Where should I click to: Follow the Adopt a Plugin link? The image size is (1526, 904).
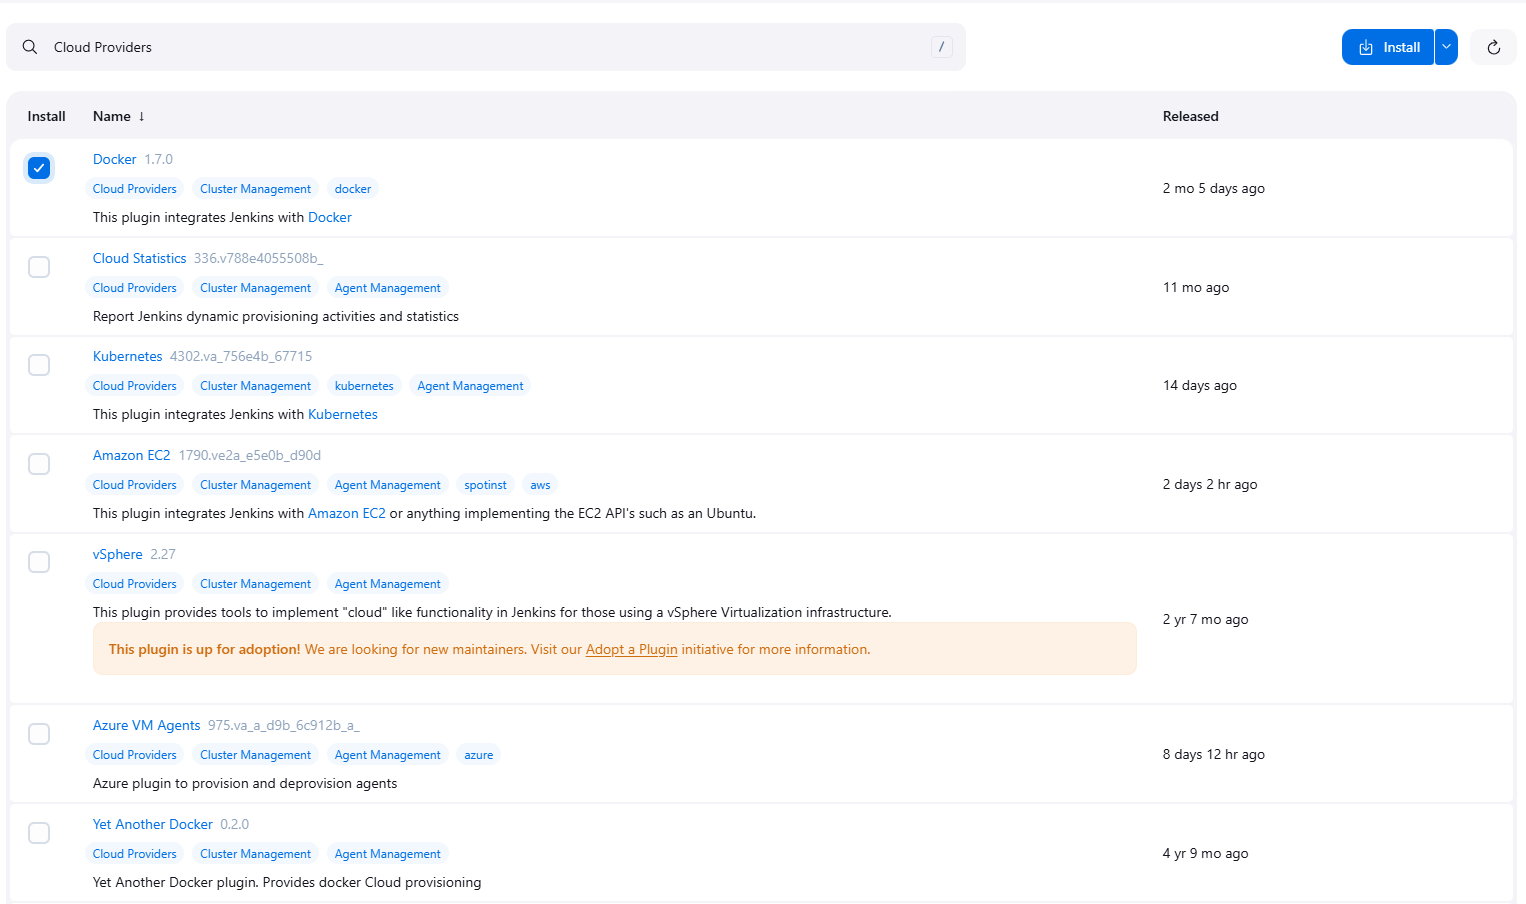pyautogui.click(x=631, y=650)
